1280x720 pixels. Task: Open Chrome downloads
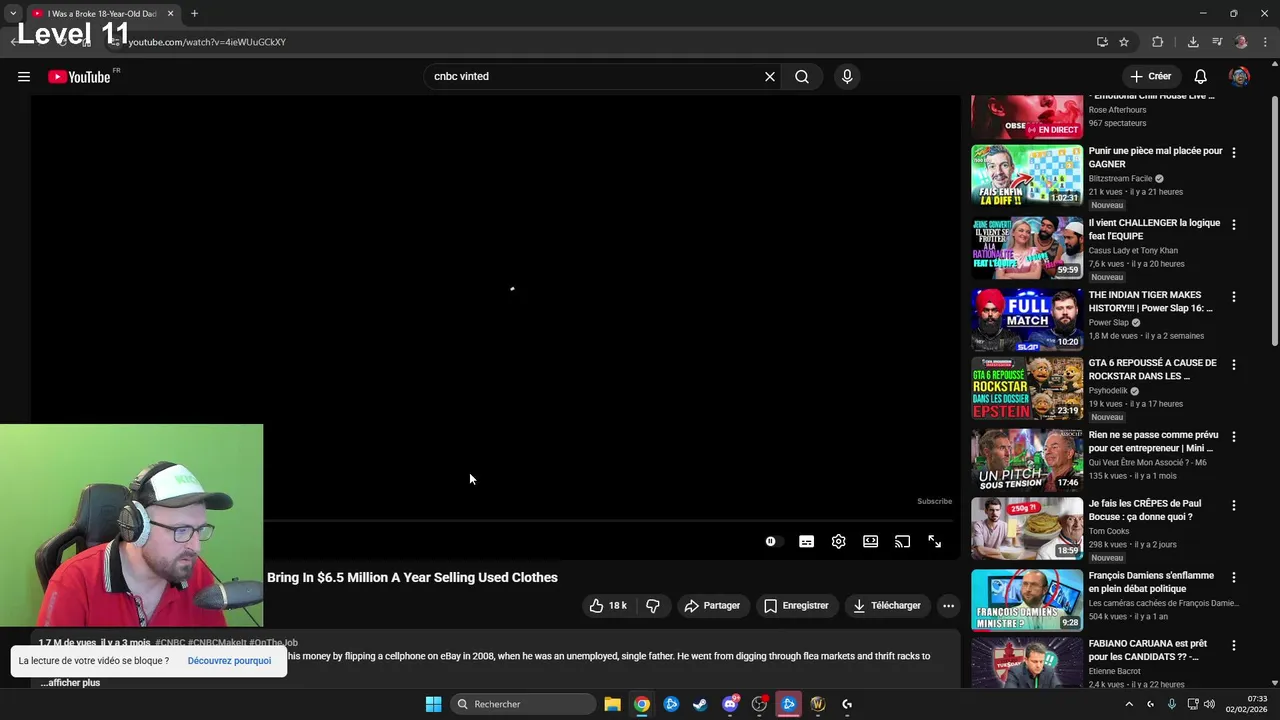point(1193,42)
